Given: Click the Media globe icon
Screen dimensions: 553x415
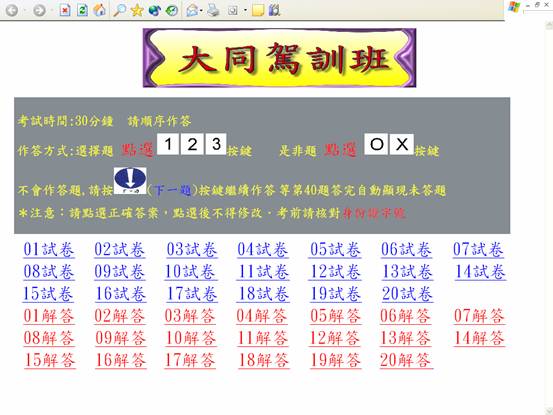Looking at the screenshot, I should [154, 10].
